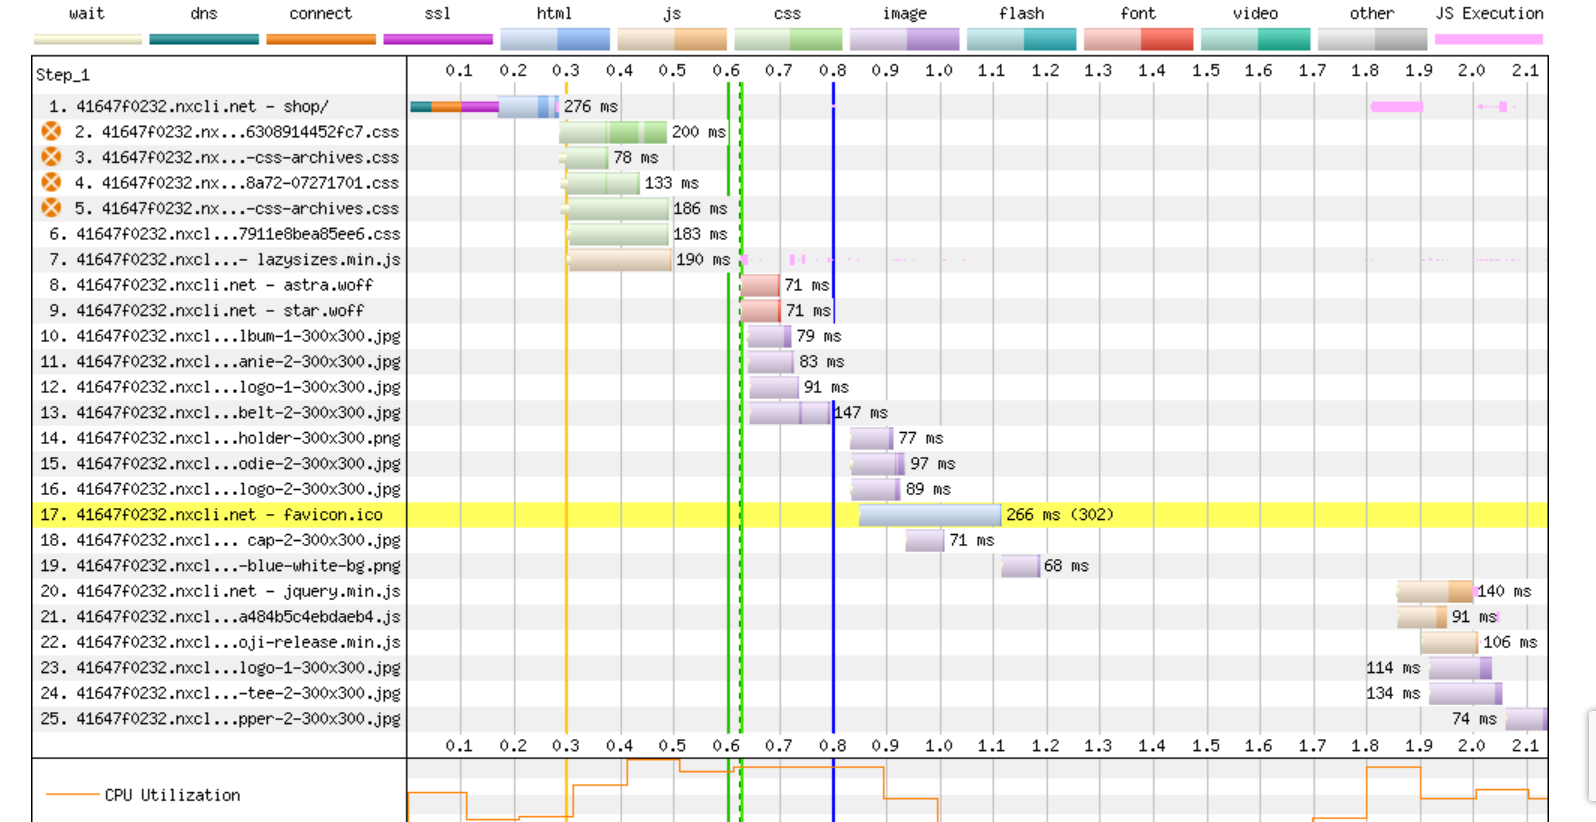Click the orange X icon on request 5
1596x822 pixels.
coord(51,208)
